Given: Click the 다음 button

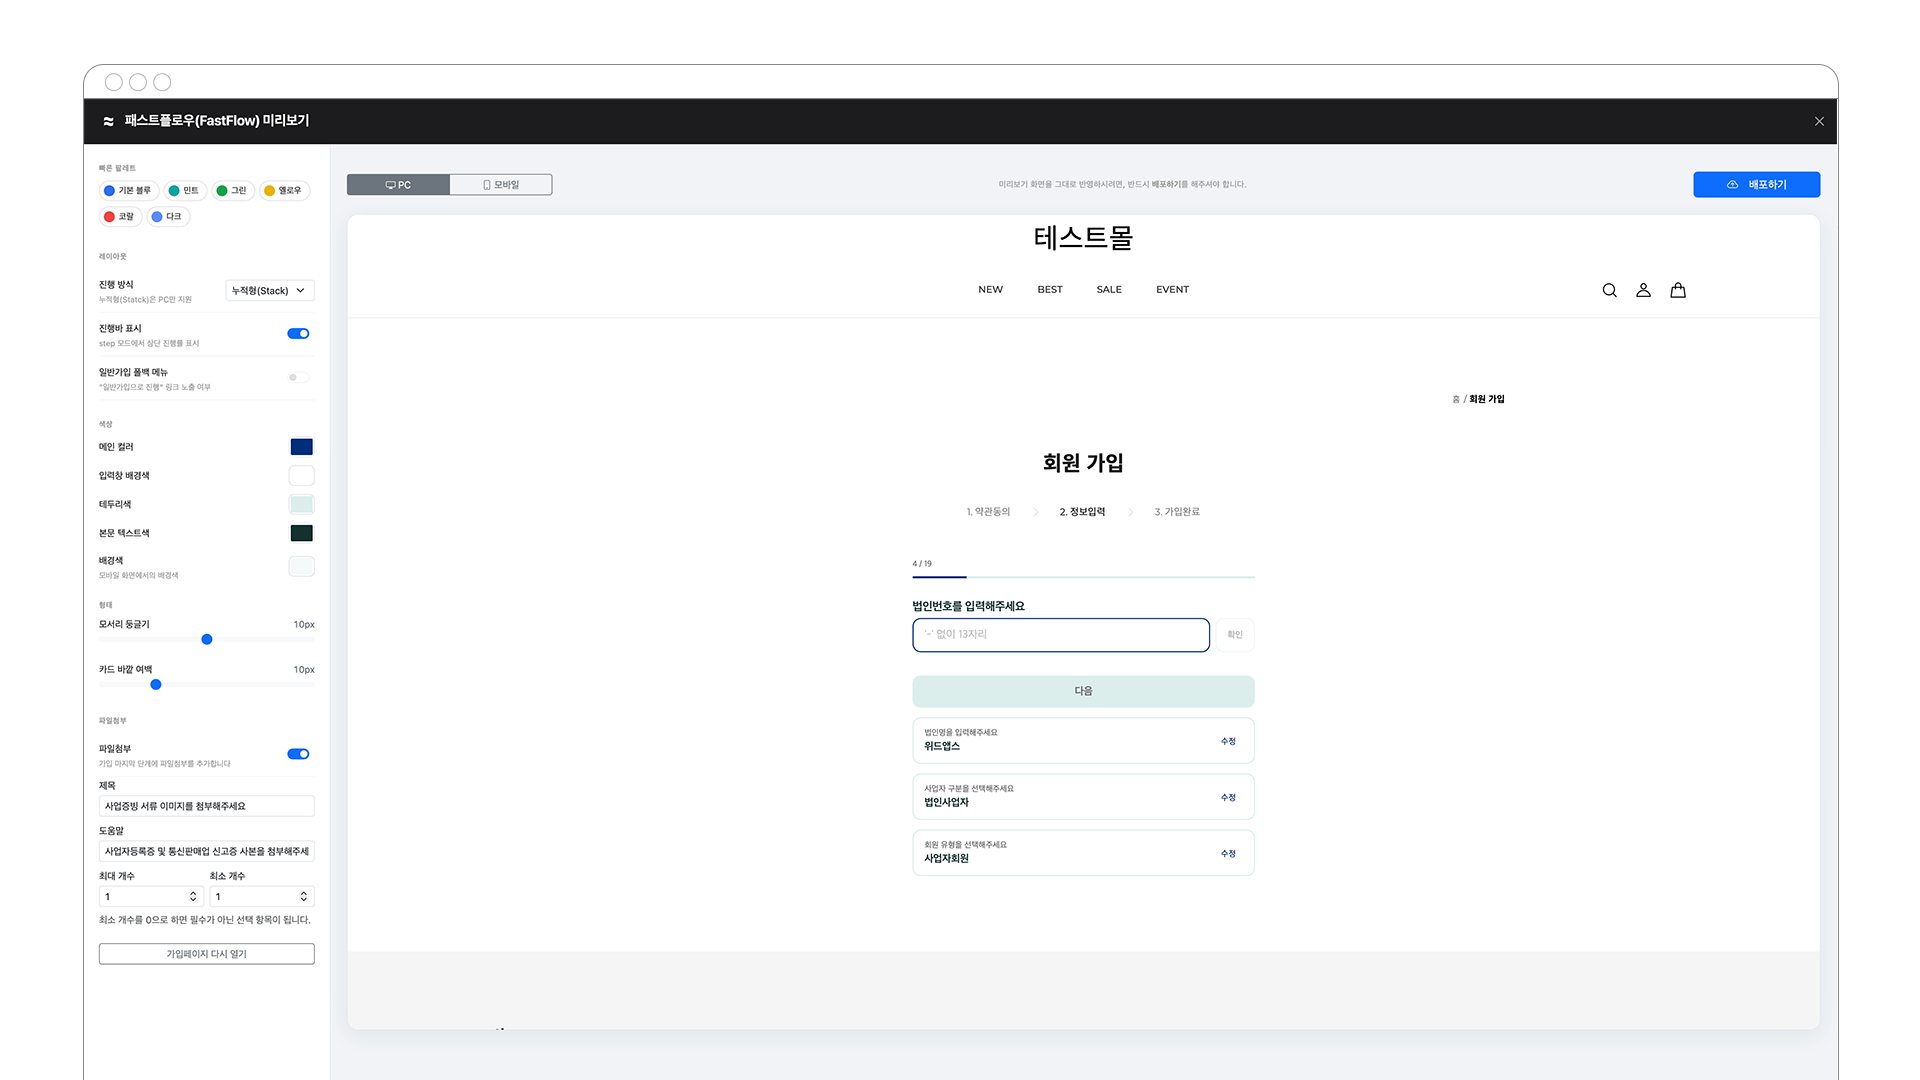Looking at the screenshot, I should (1083, 692).
